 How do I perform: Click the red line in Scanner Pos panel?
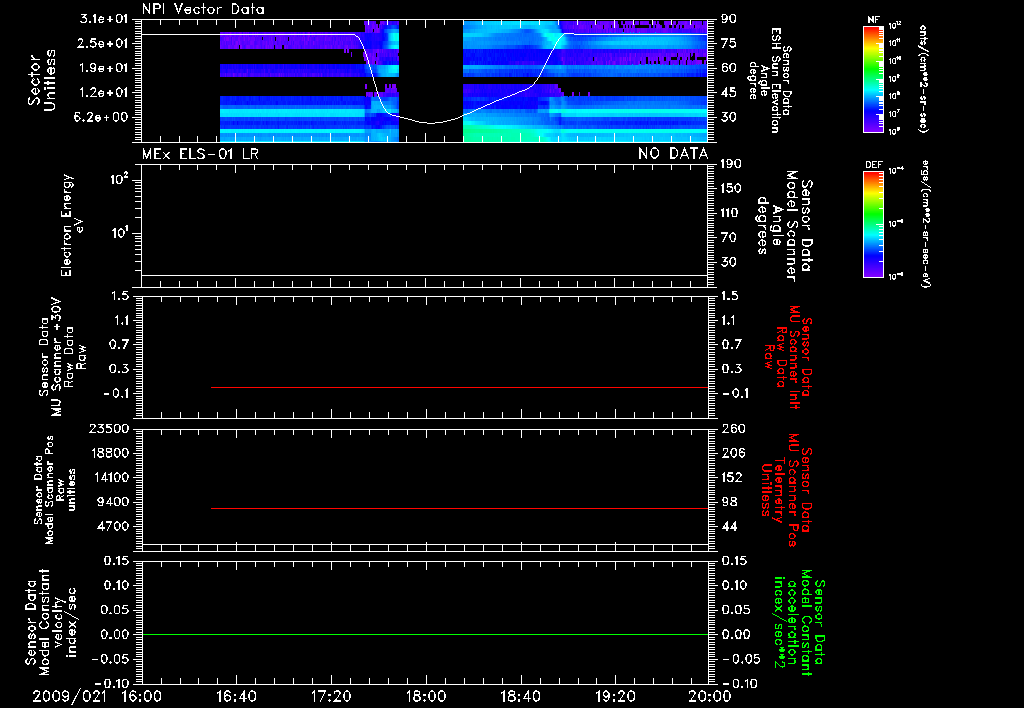click(x=459, y=508)
